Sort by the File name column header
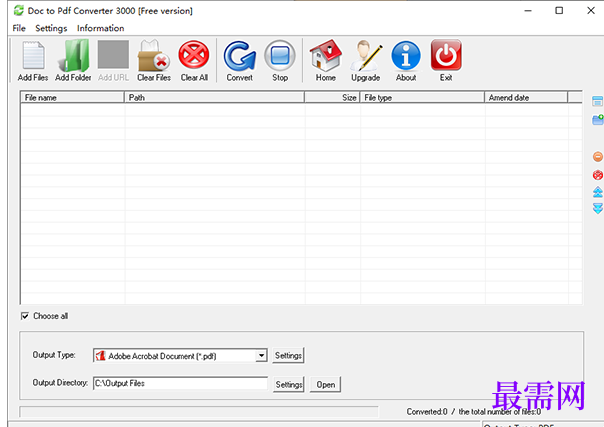Screen dimensions: 604x427 coord(72,97)
